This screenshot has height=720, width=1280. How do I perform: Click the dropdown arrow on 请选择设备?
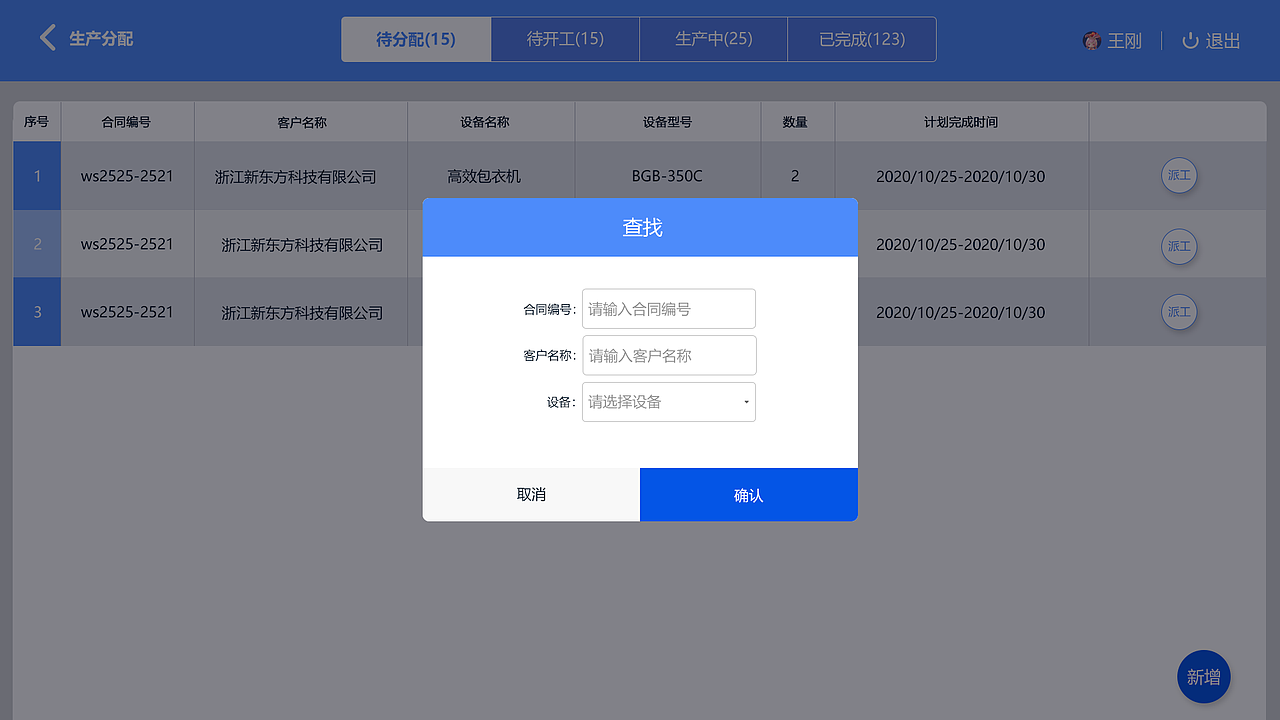point(745,401)
